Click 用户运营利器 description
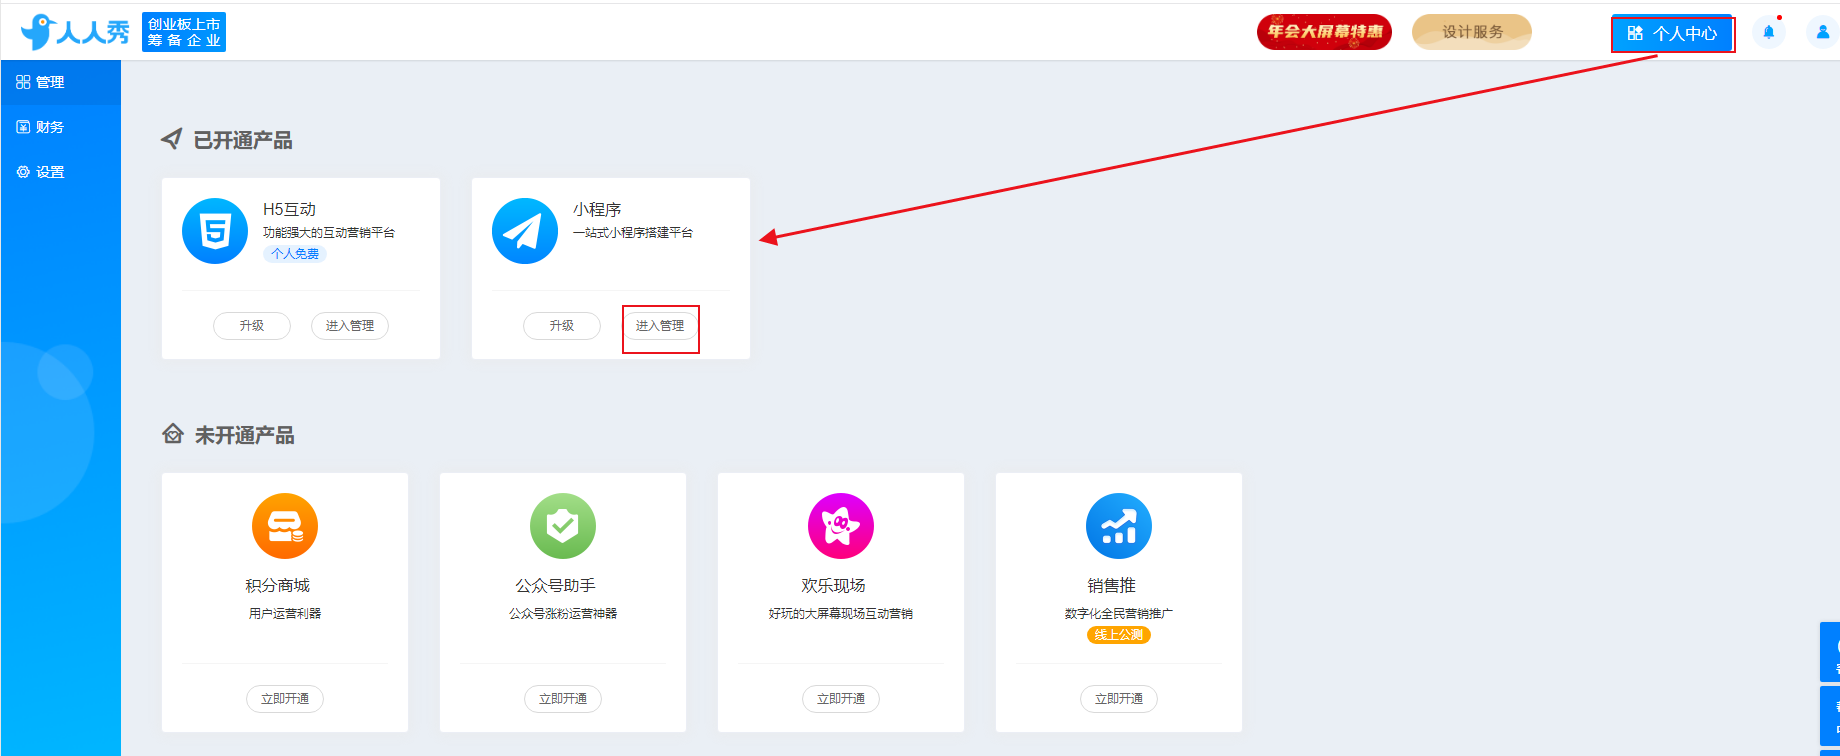Image resolution: width=1840 pixels, height=756 pixels. (x=285, y=613)
